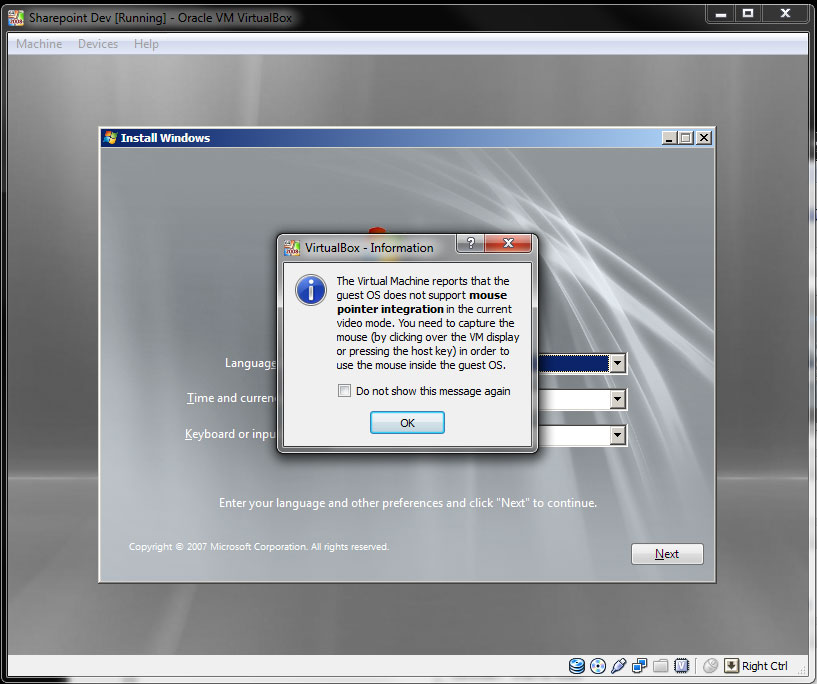This screenshot has width=817, height=684.
Task: Click the network adapters status icon
Action: pos(639,665)
